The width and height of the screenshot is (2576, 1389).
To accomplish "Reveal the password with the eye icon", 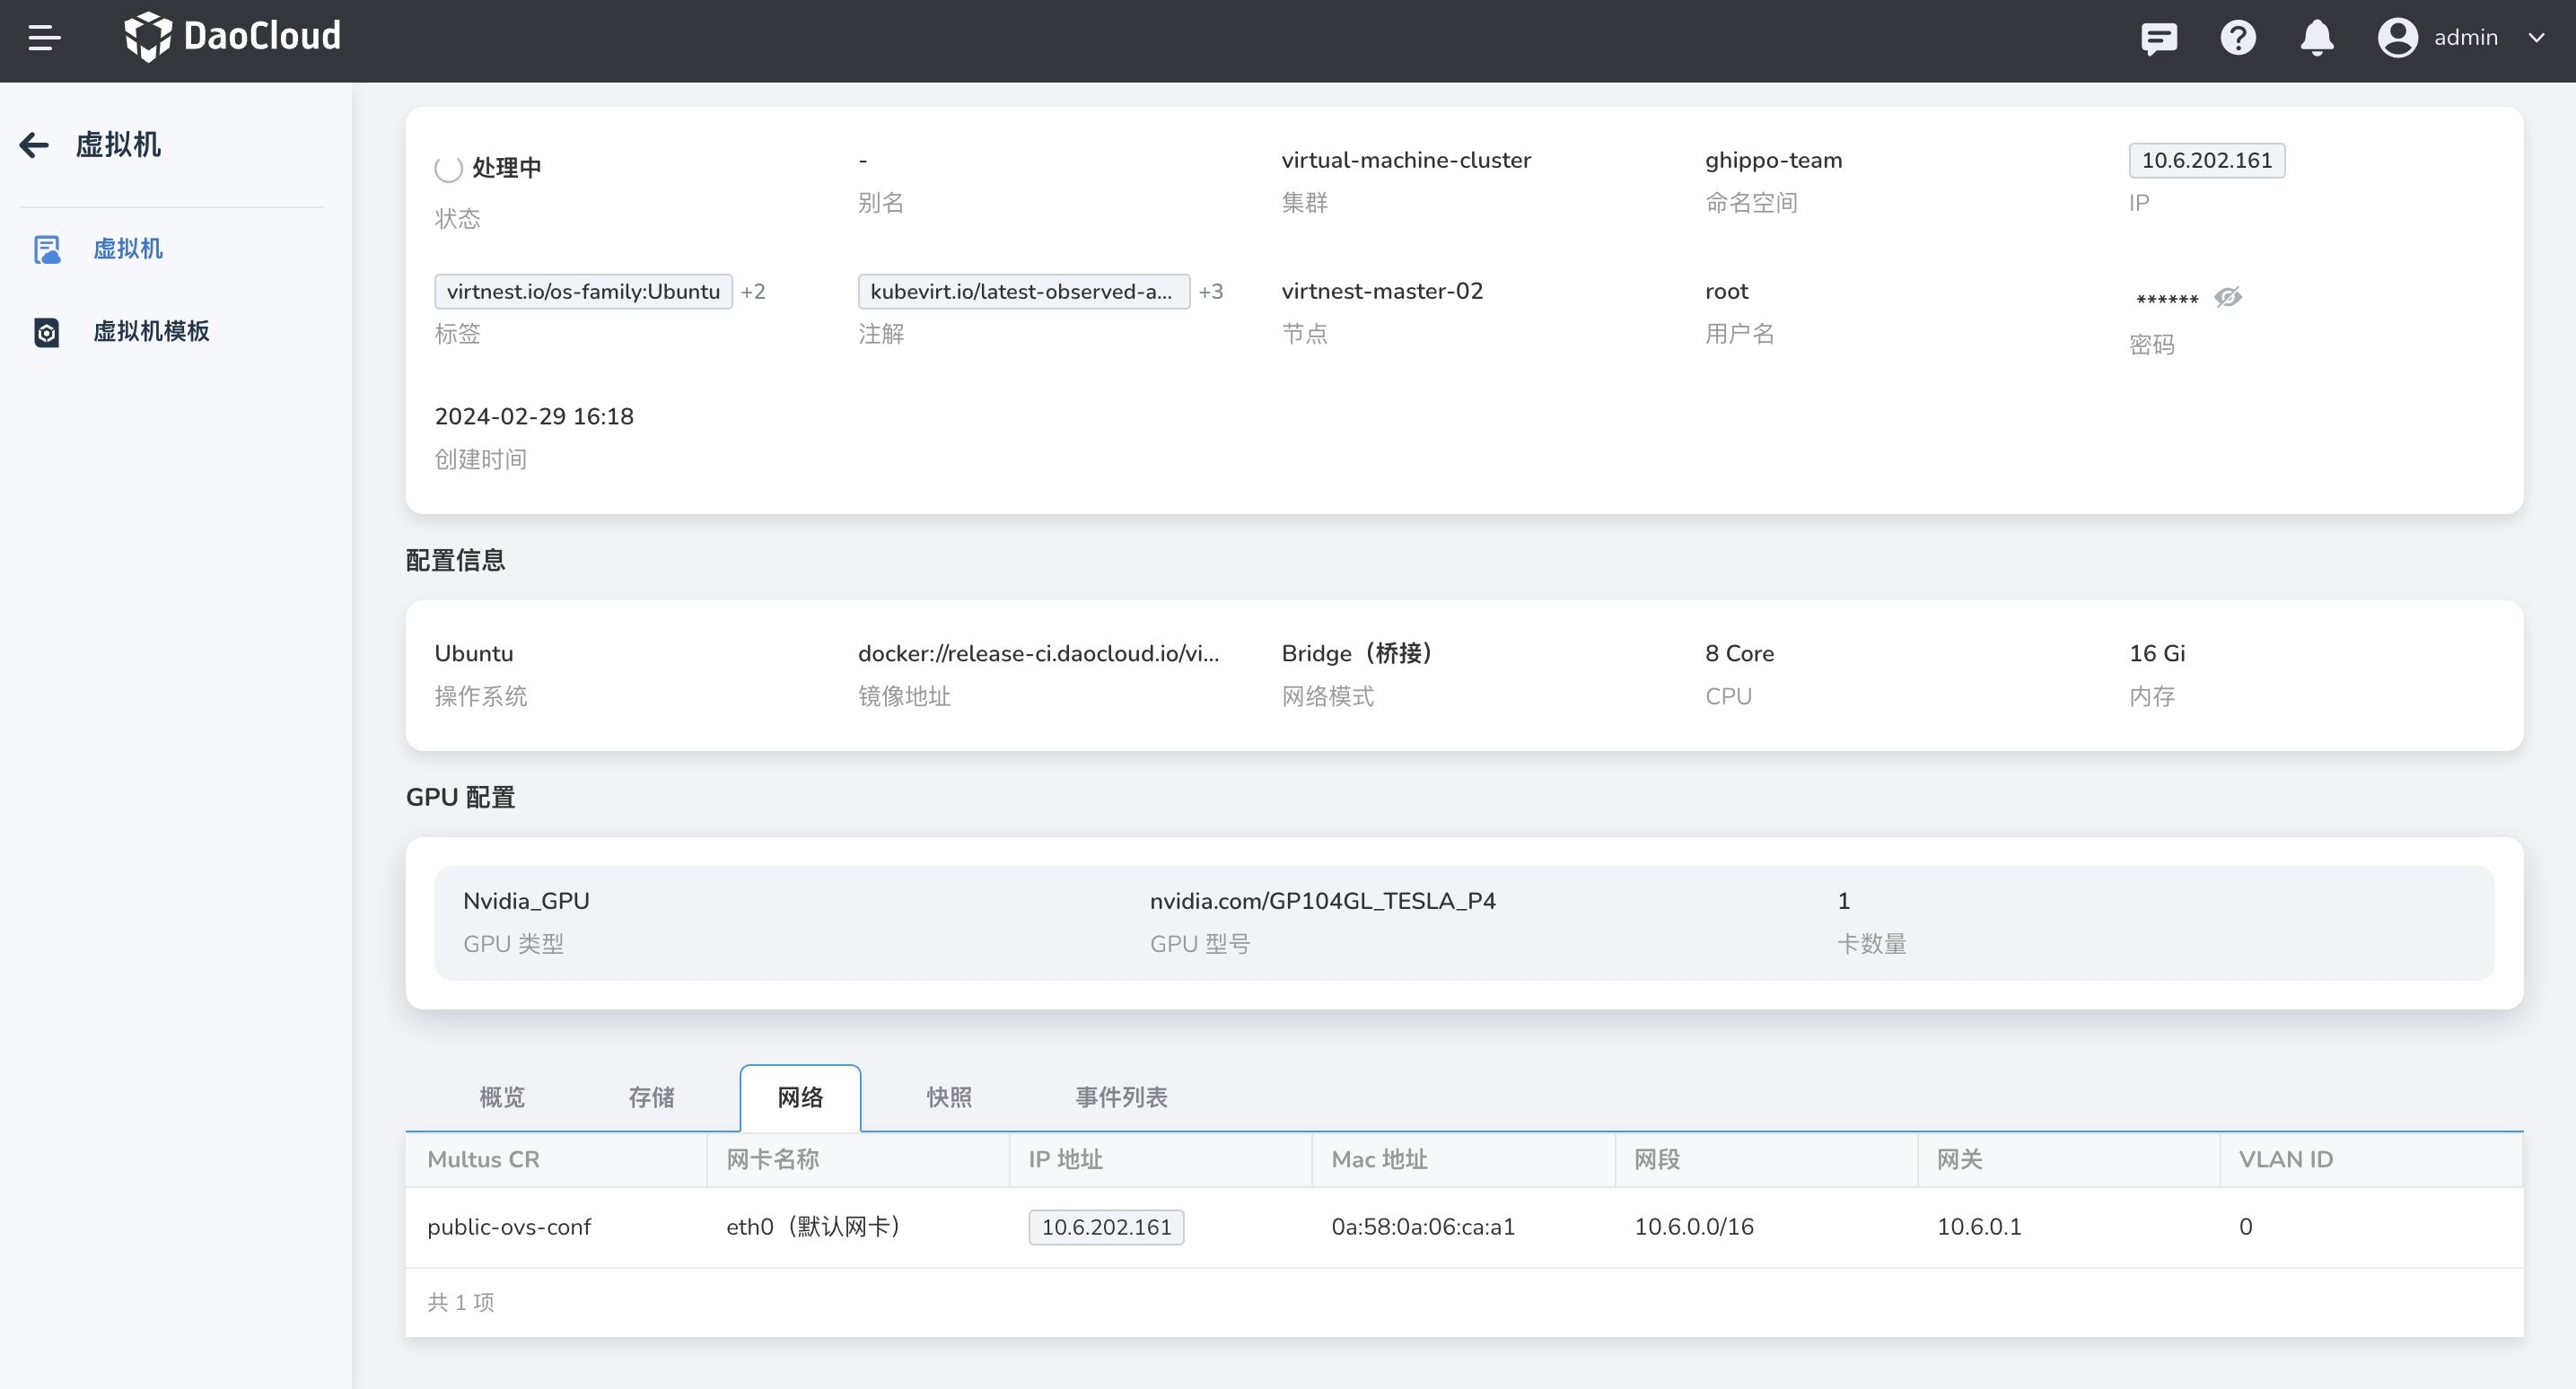I will (x=2227, y=297).
